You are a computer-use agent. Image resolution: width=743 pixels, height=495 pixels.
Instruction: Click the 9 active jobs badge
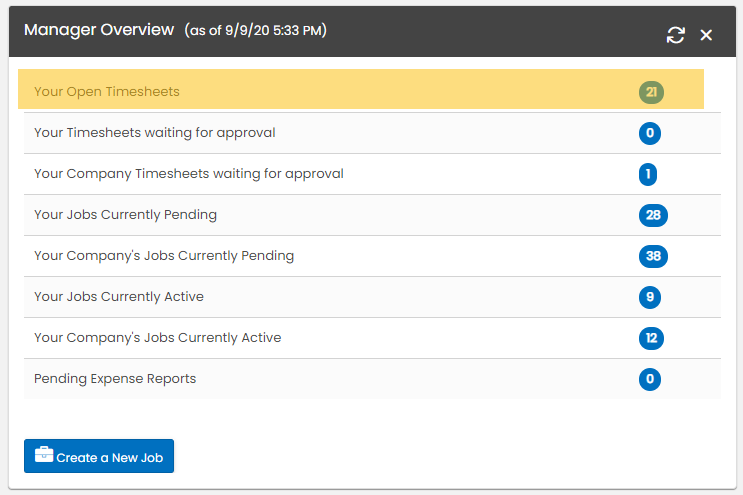pos(649,297)
